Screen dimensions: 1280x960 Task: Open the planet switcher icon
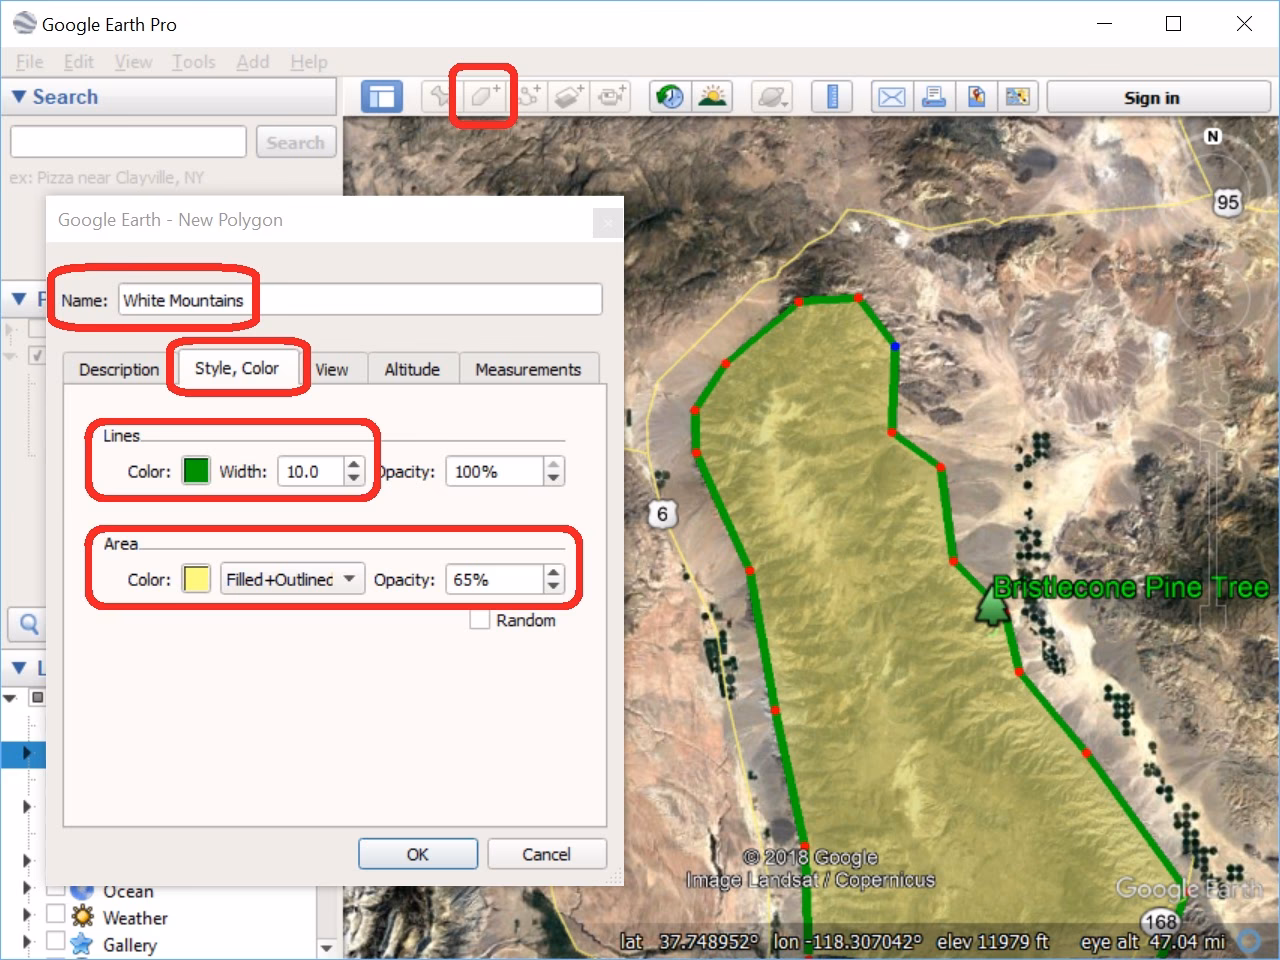tap(773, 97)
